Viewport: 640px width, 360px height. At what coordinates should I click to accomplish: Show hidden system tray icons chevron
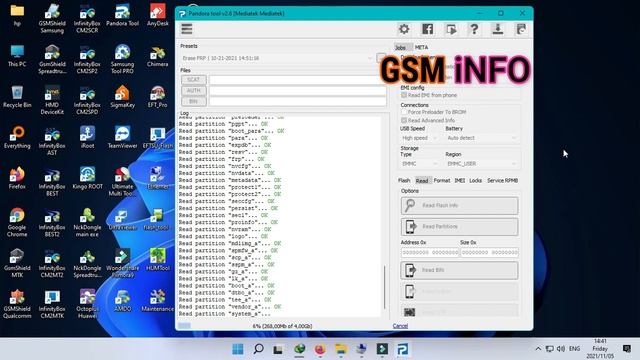coord(538,349)
